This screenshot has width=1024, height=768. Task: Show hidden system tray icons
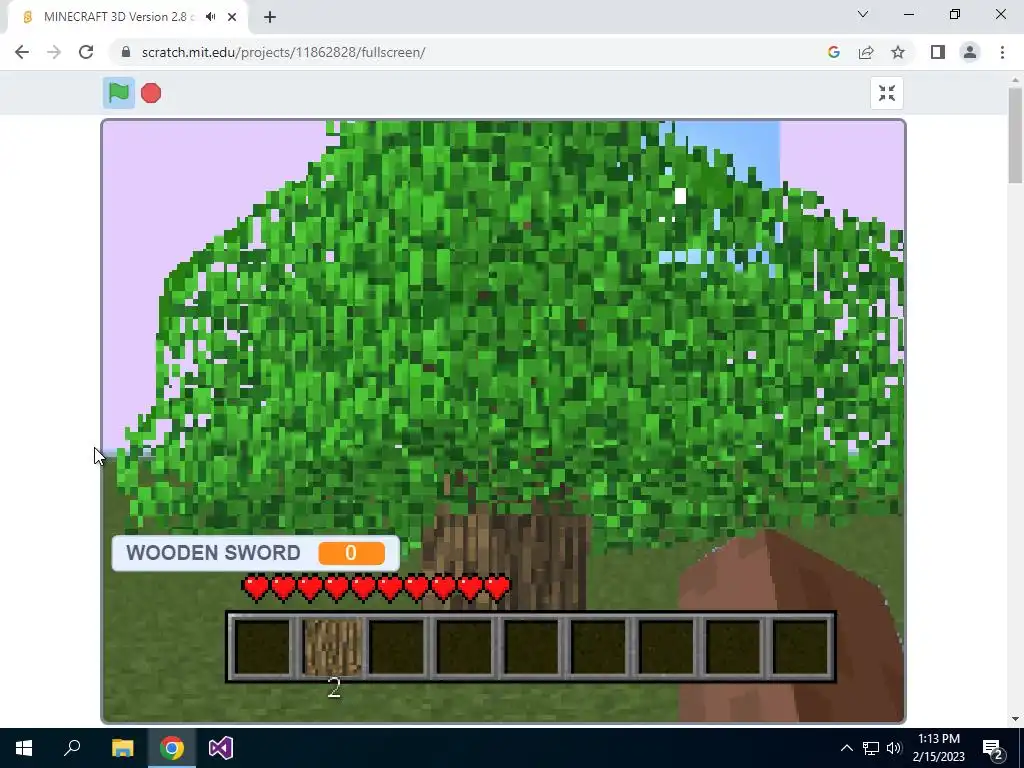(846, 748)
